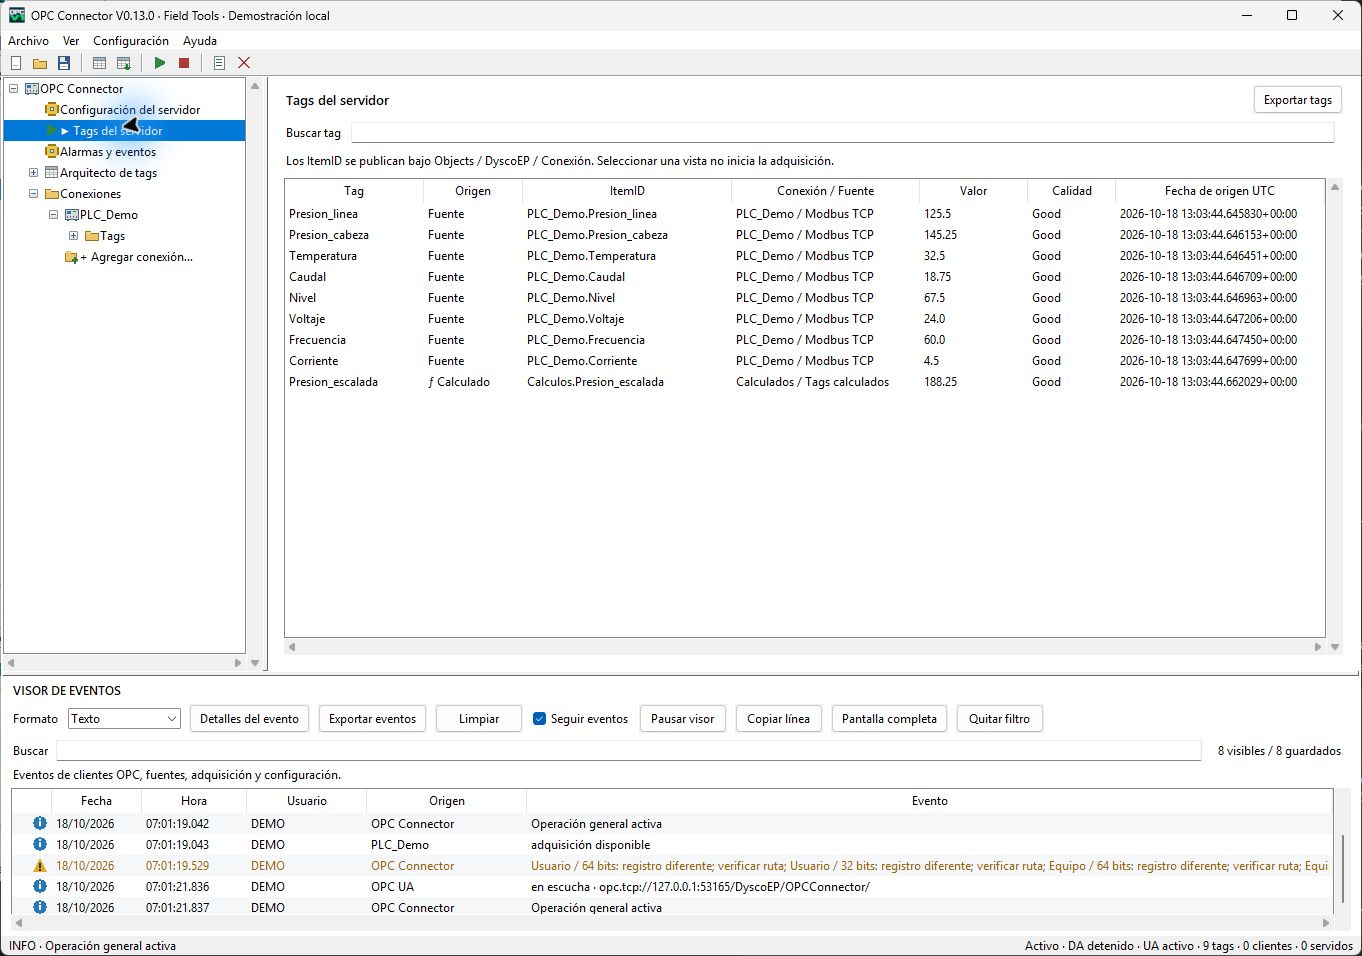Click the OPC Connector root node icon
Image resolution: width=1362 pixels, height=956 pixels.
tap(32, 89)
